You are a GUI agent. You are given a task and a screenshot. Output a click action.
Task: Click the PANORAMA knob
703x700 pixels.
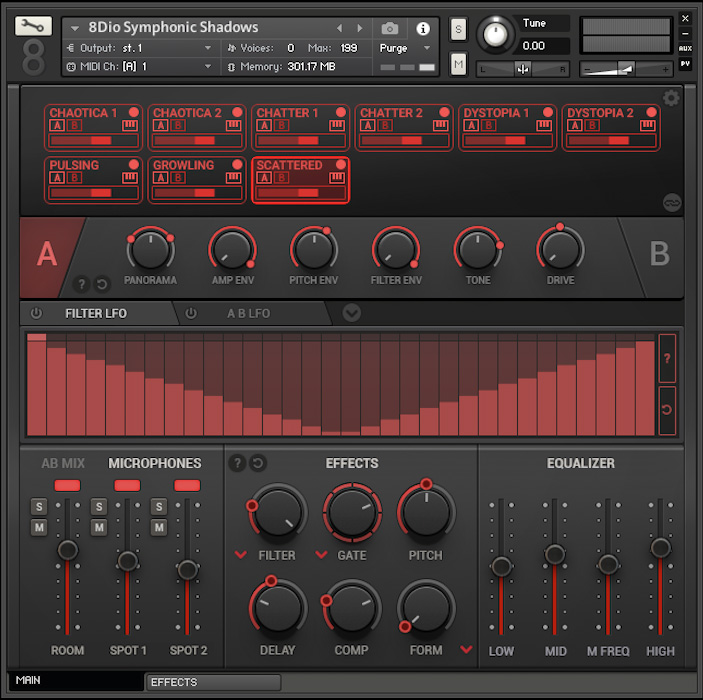click(x=151, y=250)
